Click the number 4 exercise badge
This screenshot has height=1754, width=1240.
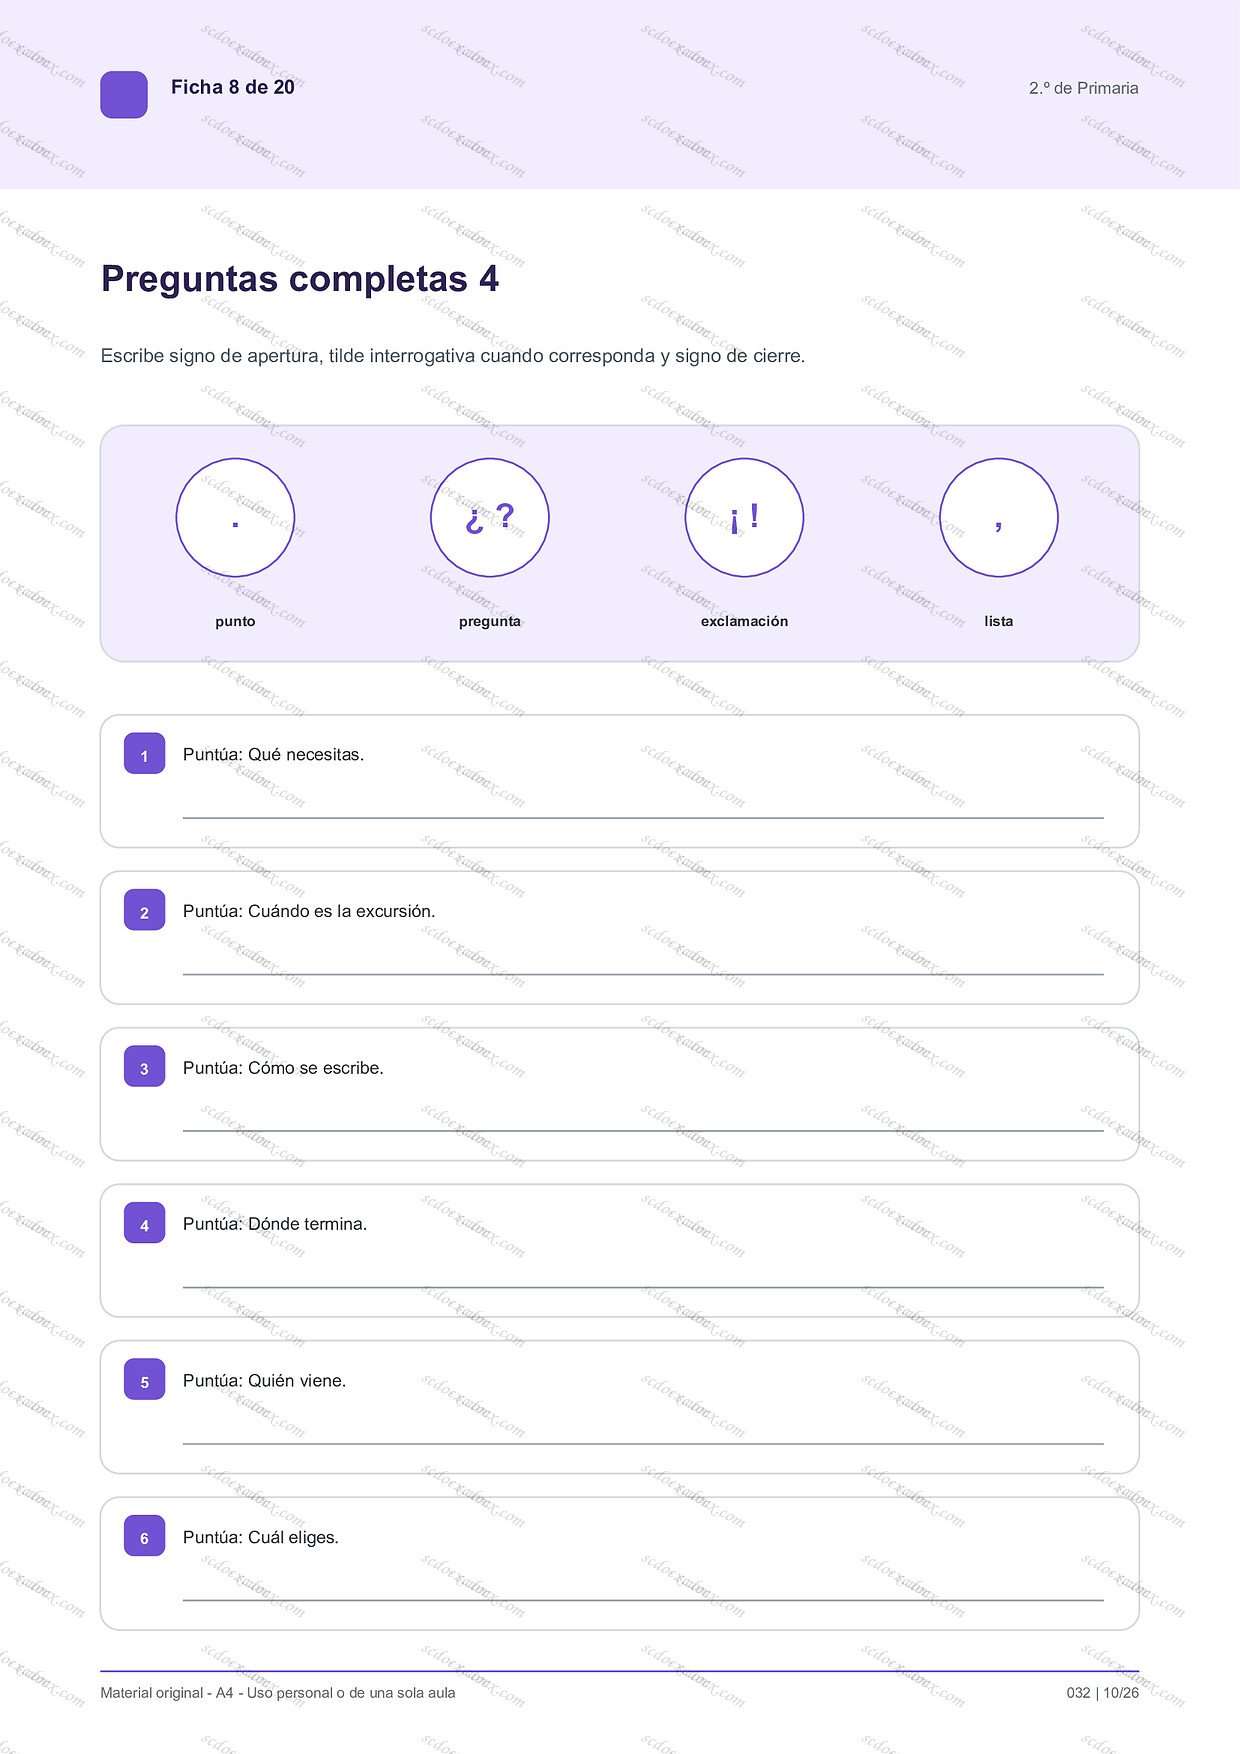click(x=144, y=1224)
